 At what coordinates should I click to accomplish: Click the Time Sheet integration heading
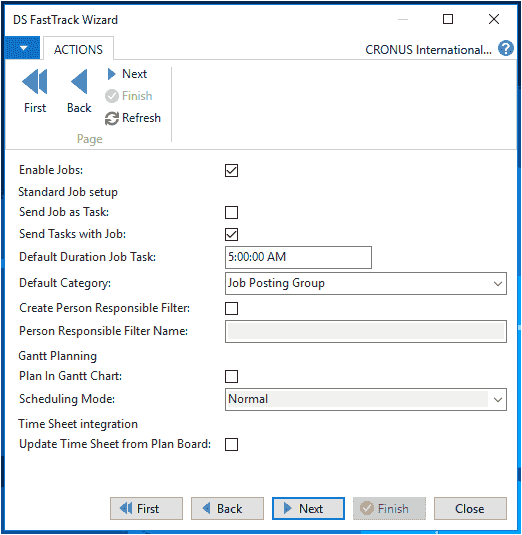point(78,424)
